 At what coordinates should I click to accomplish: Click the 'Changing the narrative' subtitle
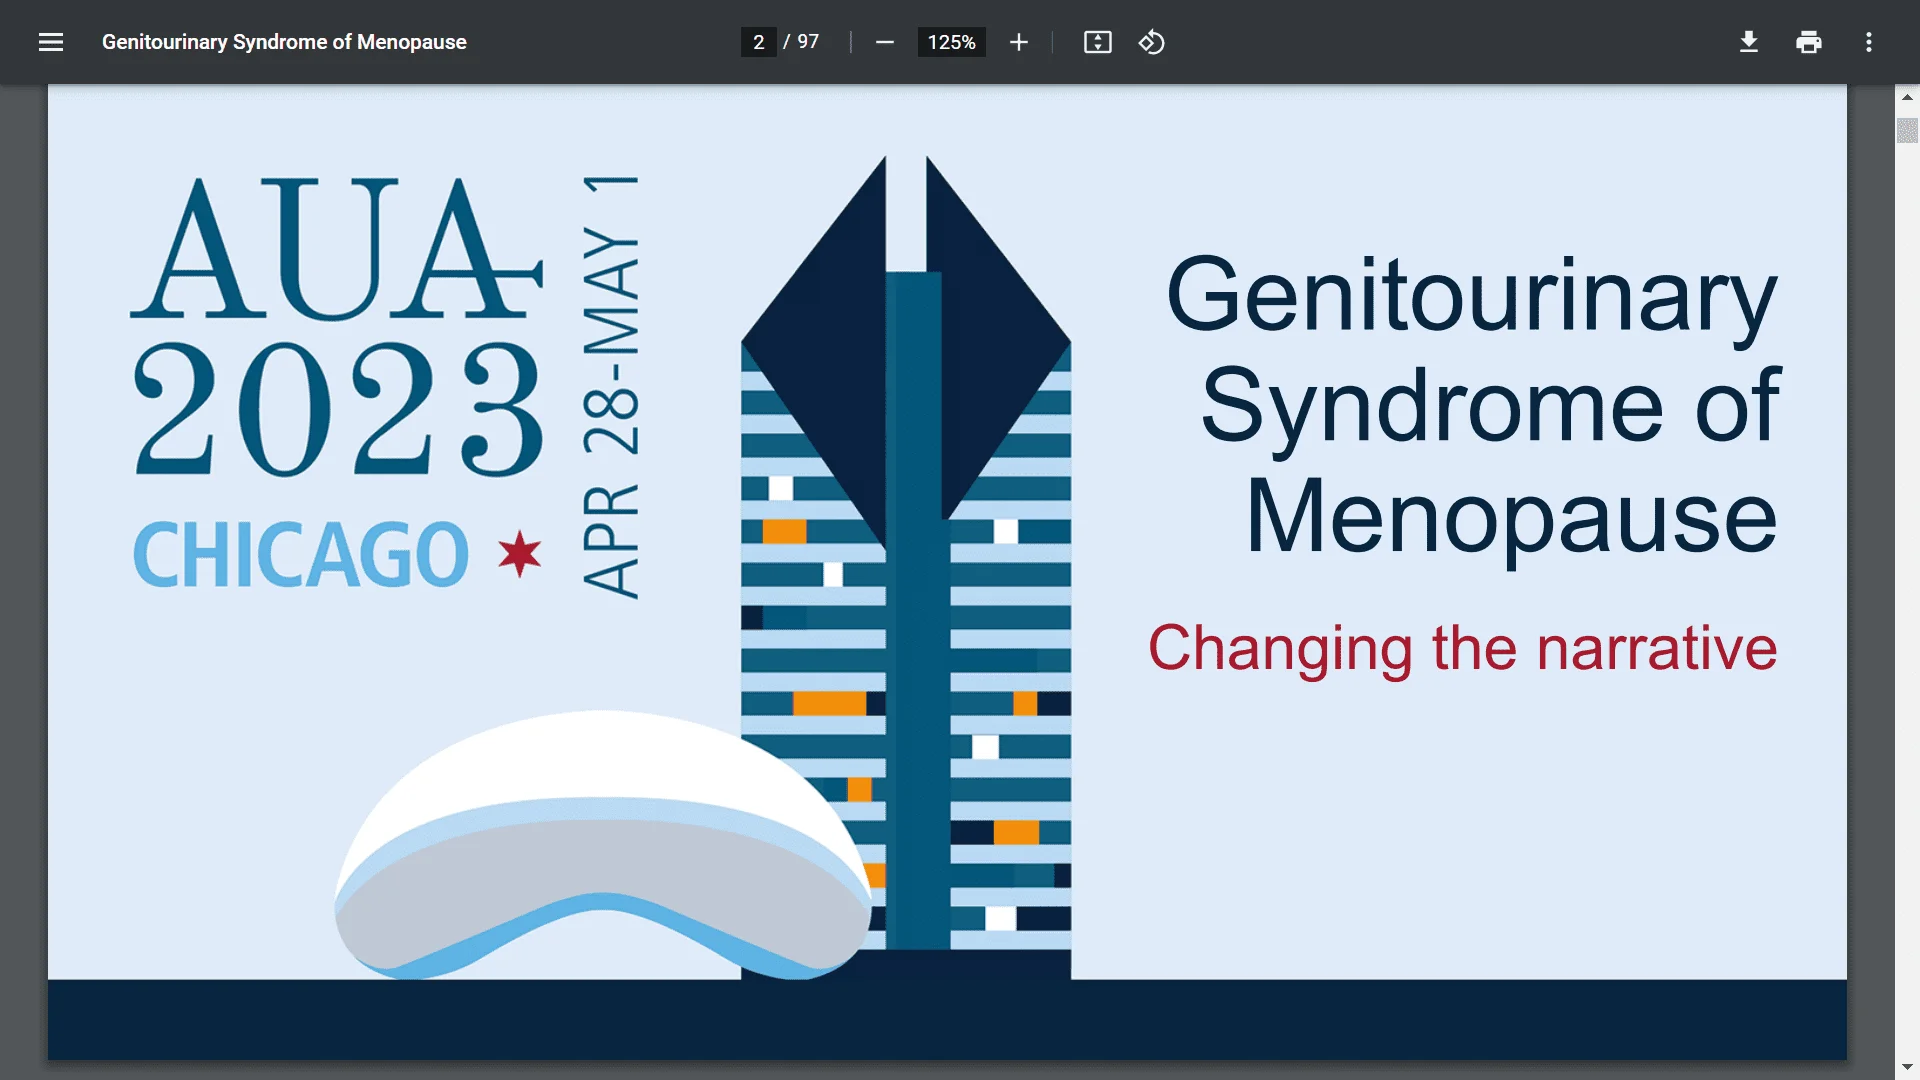pos(1462,649)
